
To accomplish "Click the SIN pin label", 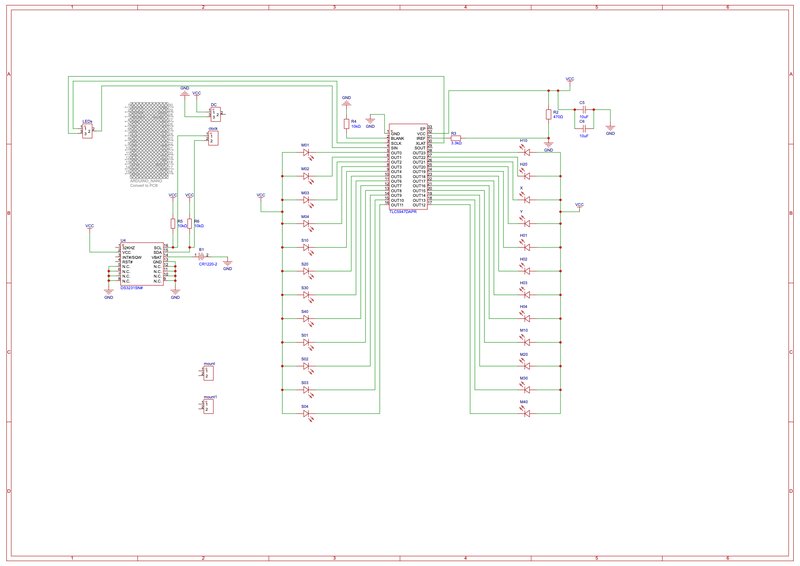I will coord(394,148).
